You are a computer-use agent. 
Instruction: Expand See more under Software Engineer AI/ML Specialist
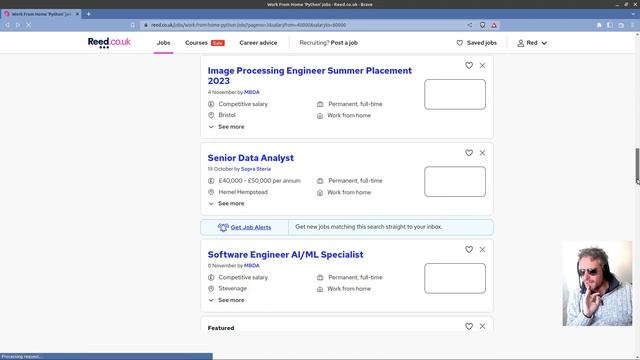226,300
